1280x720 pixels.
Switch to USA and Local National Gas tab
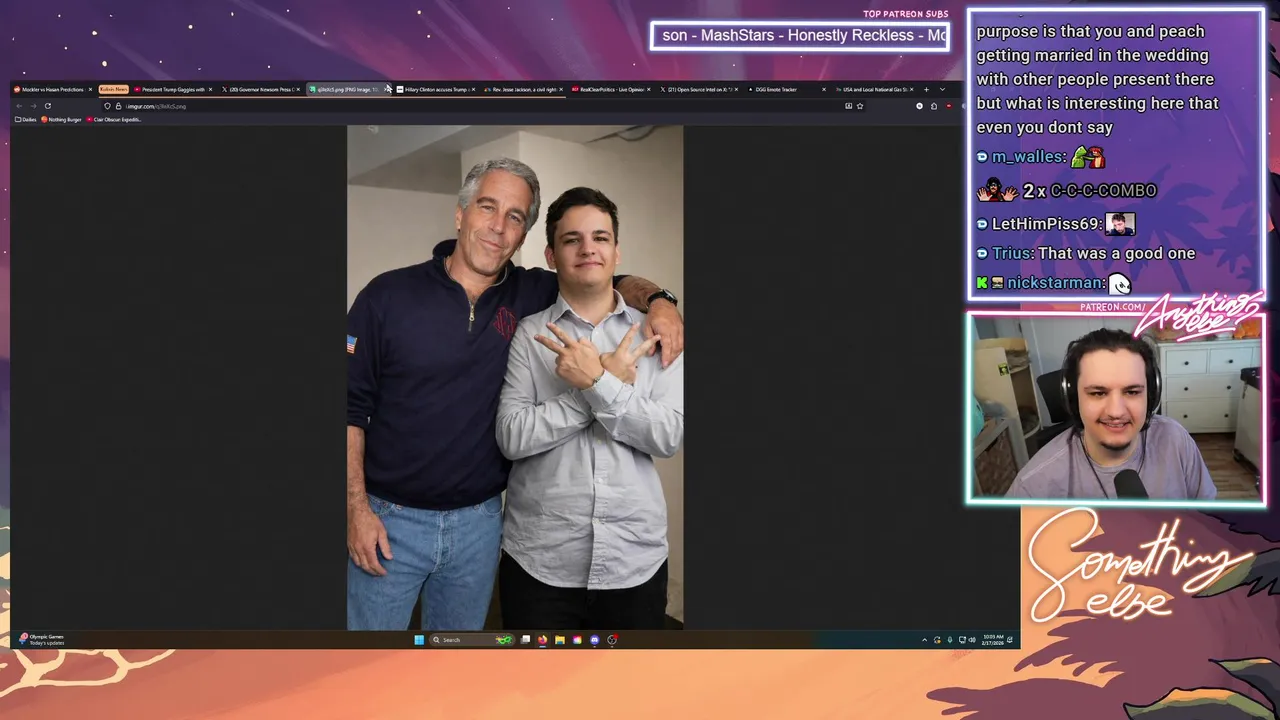click(x=872, y=89)
